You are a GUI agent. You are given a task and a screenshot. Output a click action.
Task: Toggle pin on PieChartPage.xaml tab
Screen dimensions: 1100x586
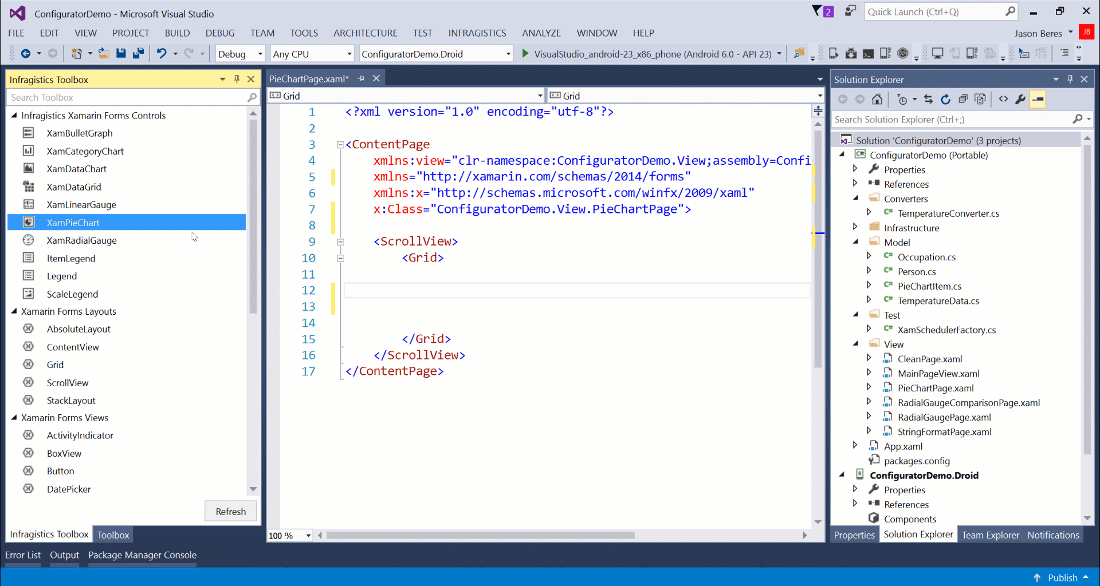[x=361, y=79]
